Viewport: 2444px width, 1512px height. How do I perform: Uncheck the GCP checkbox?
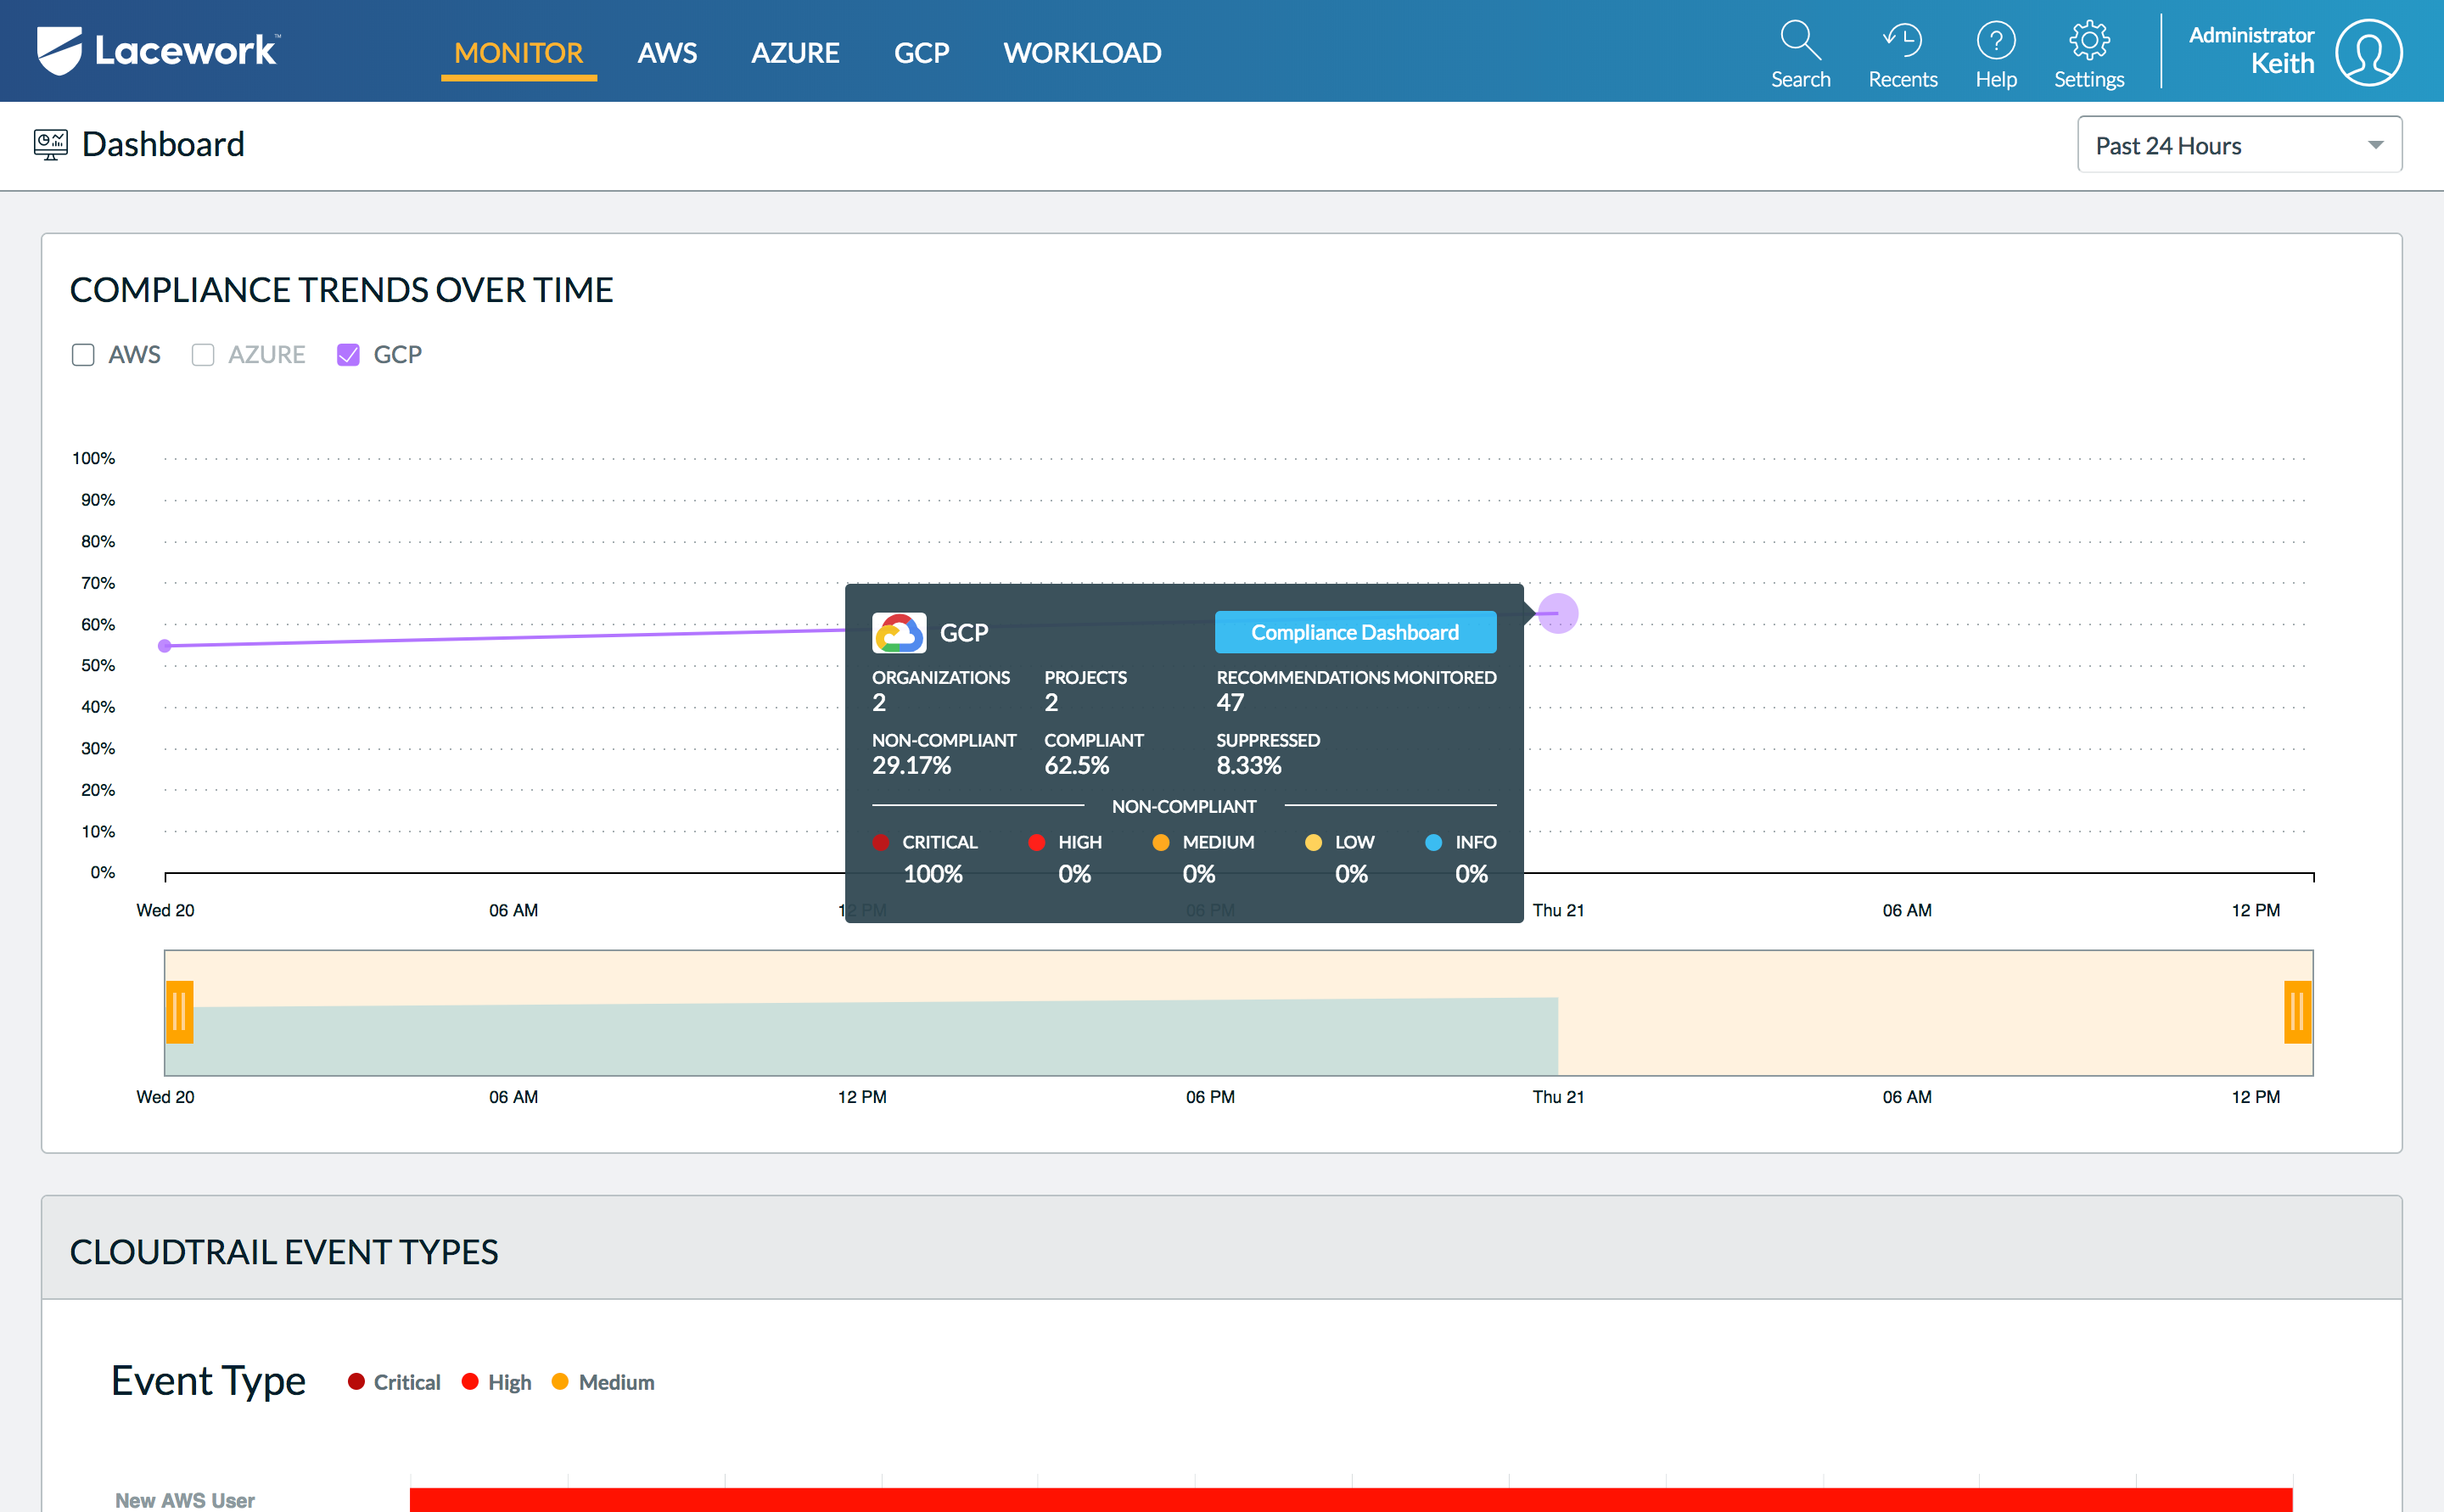click(348, 355)
